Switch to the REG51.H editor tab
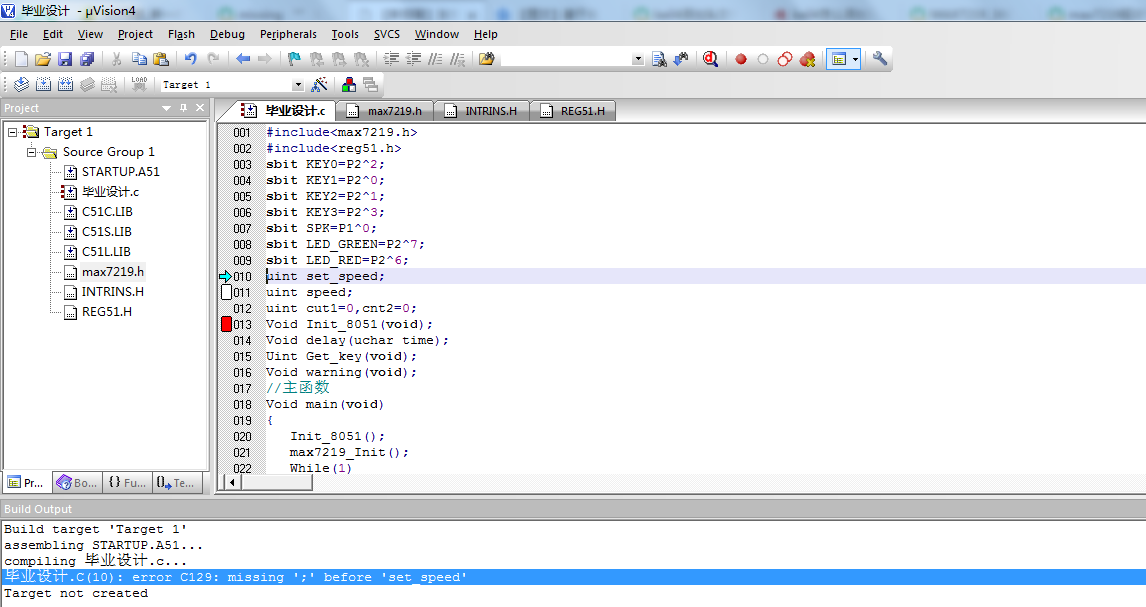 [574, 111]
